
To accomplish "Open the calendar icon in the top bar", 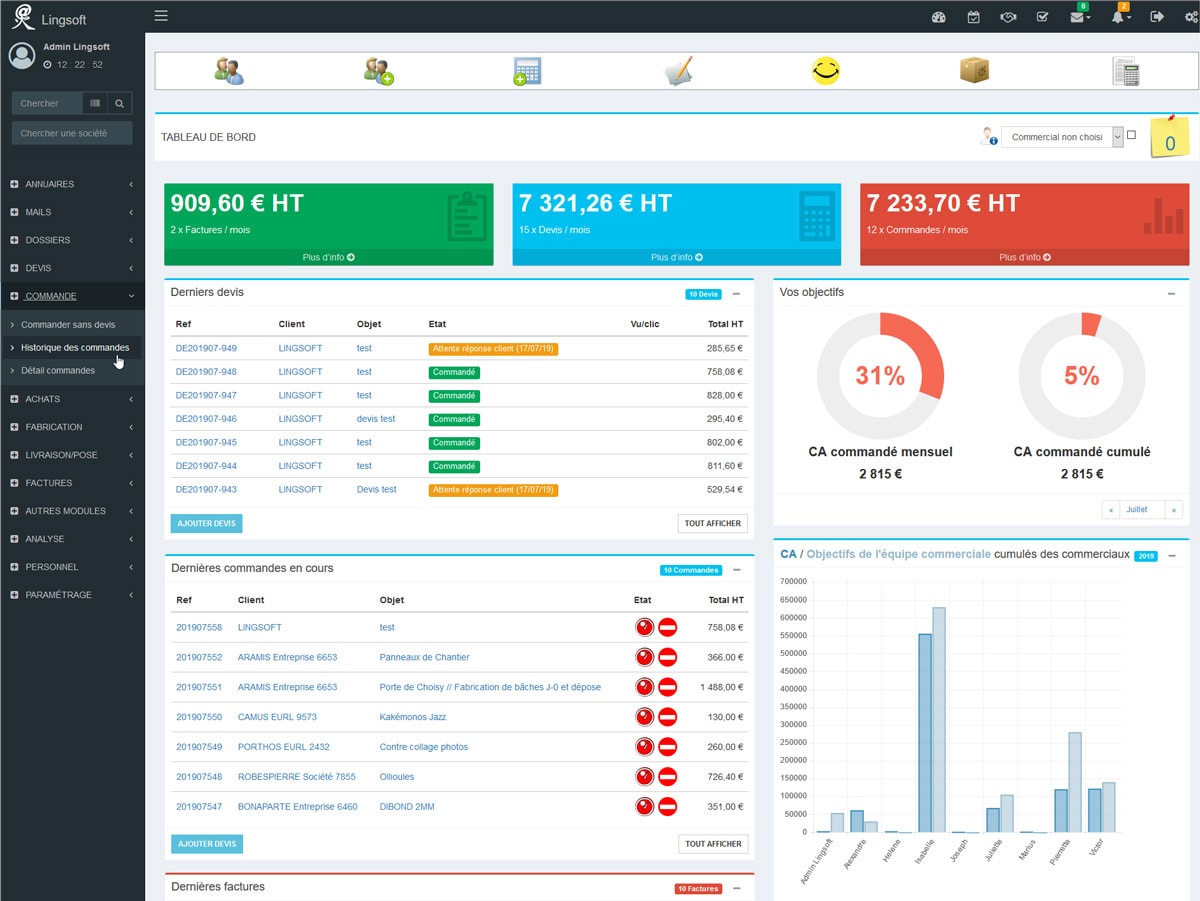I will coord(973,17).
